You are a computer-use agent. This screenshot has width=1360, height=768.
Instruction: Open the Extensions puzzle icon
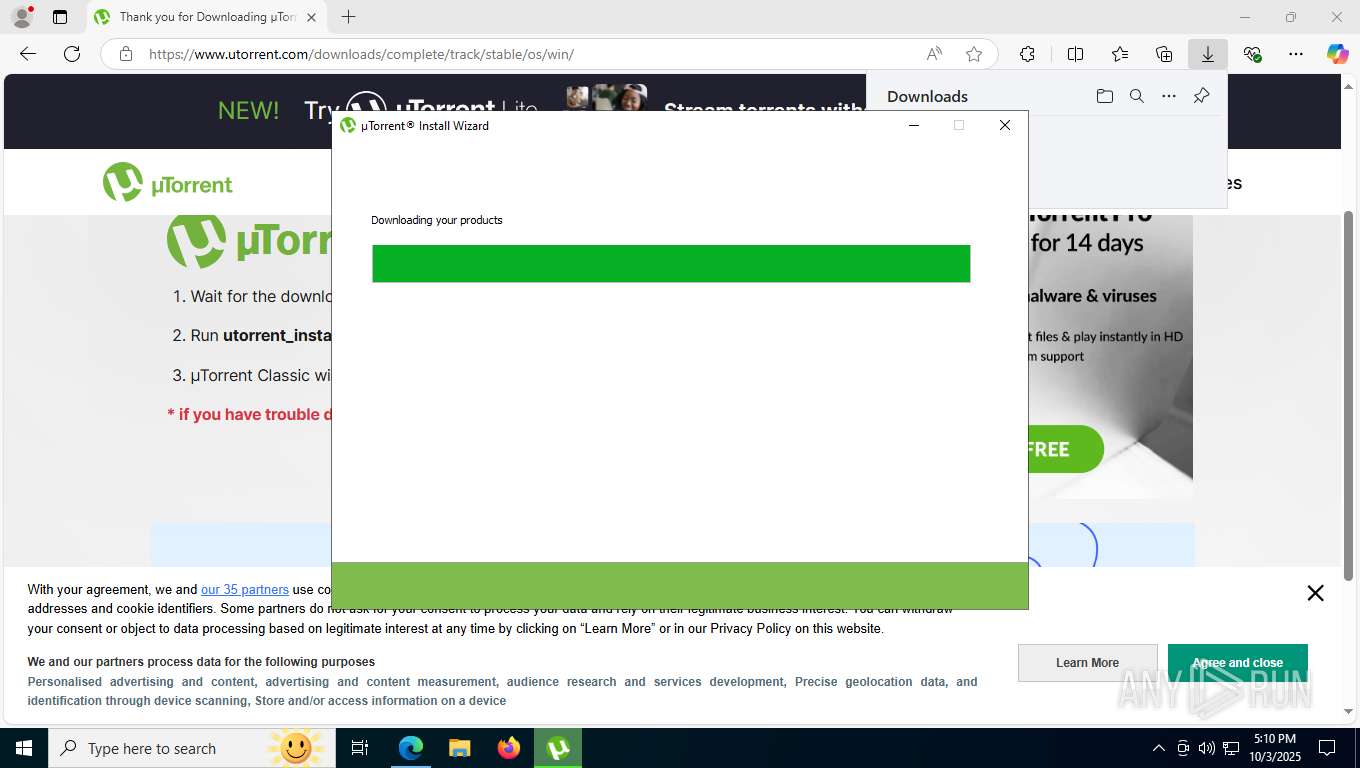click(x=1027, y=54)
